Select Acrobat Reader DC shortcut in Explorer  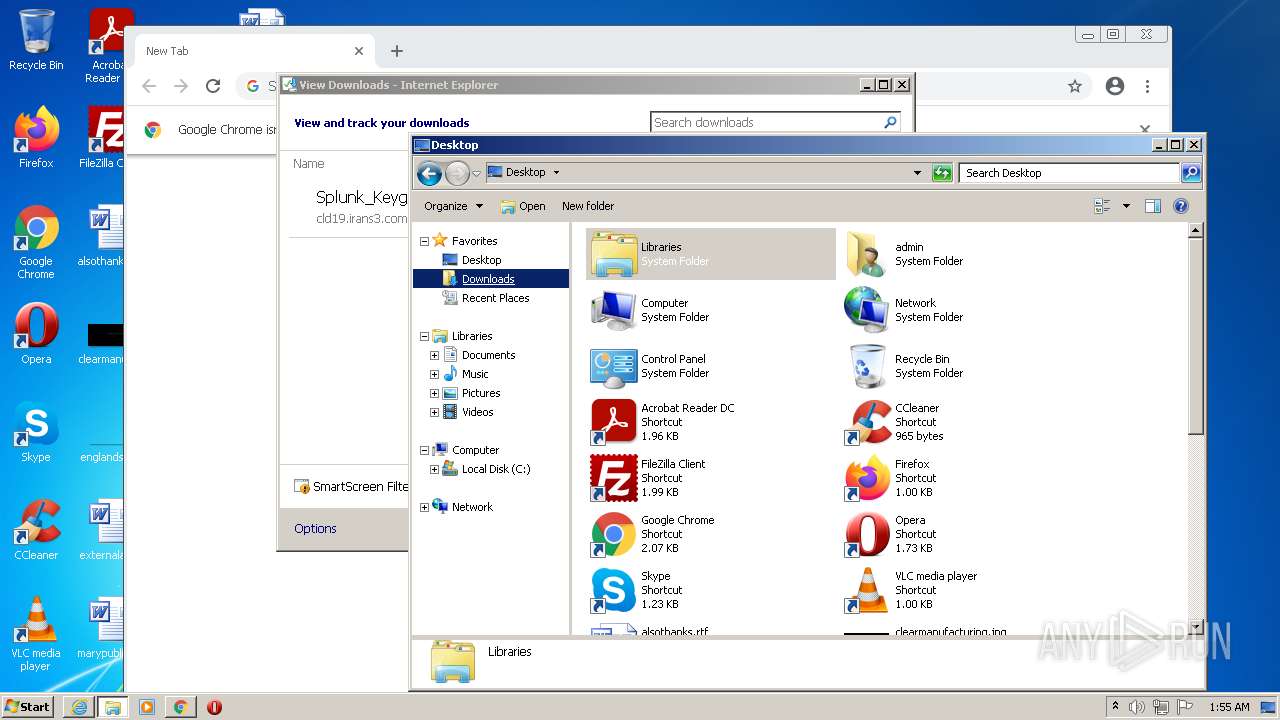(x=613, y=422)
